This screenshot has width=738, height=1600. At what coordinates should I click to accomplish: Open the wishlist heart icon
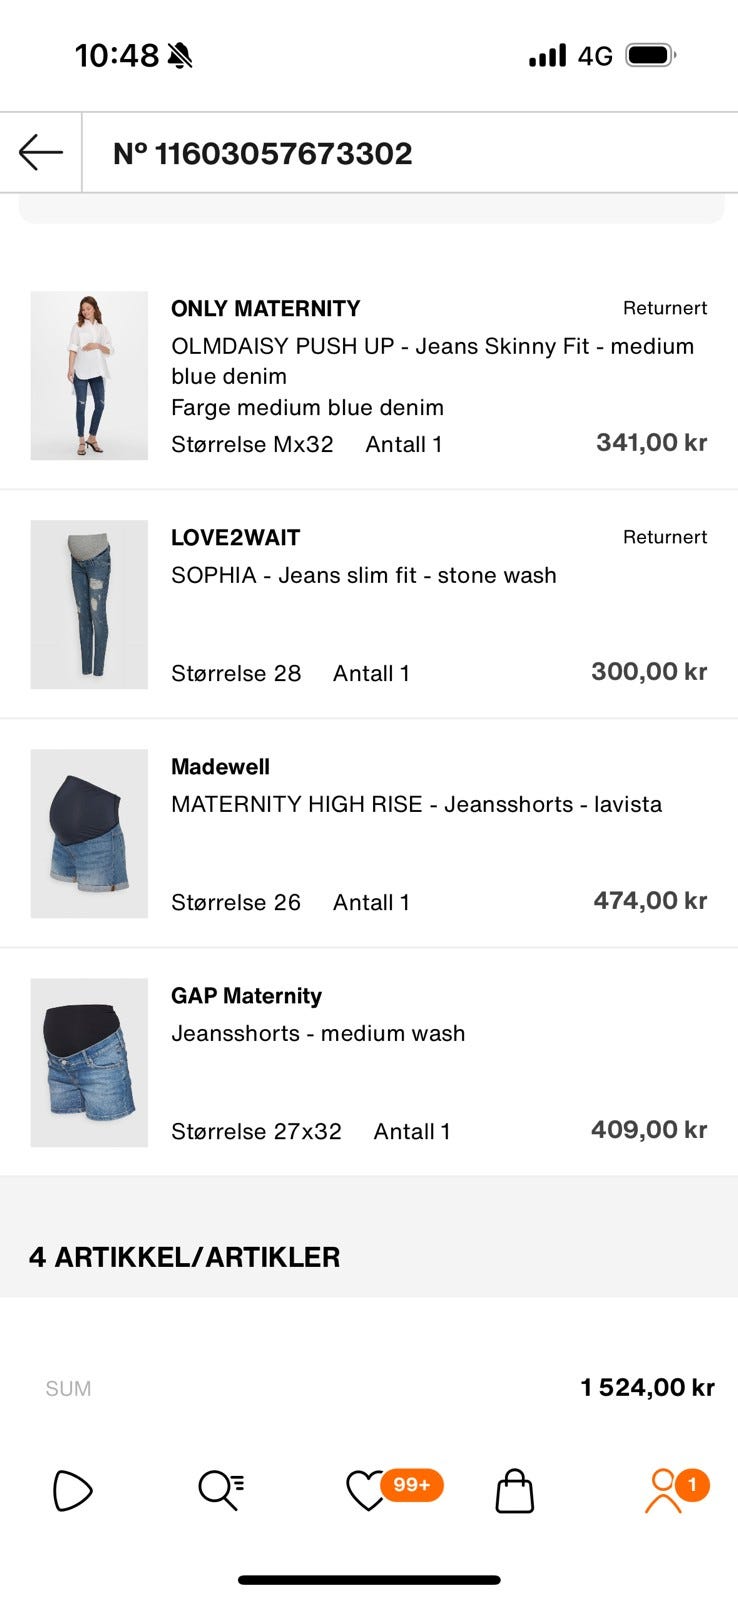point(364,1491)
